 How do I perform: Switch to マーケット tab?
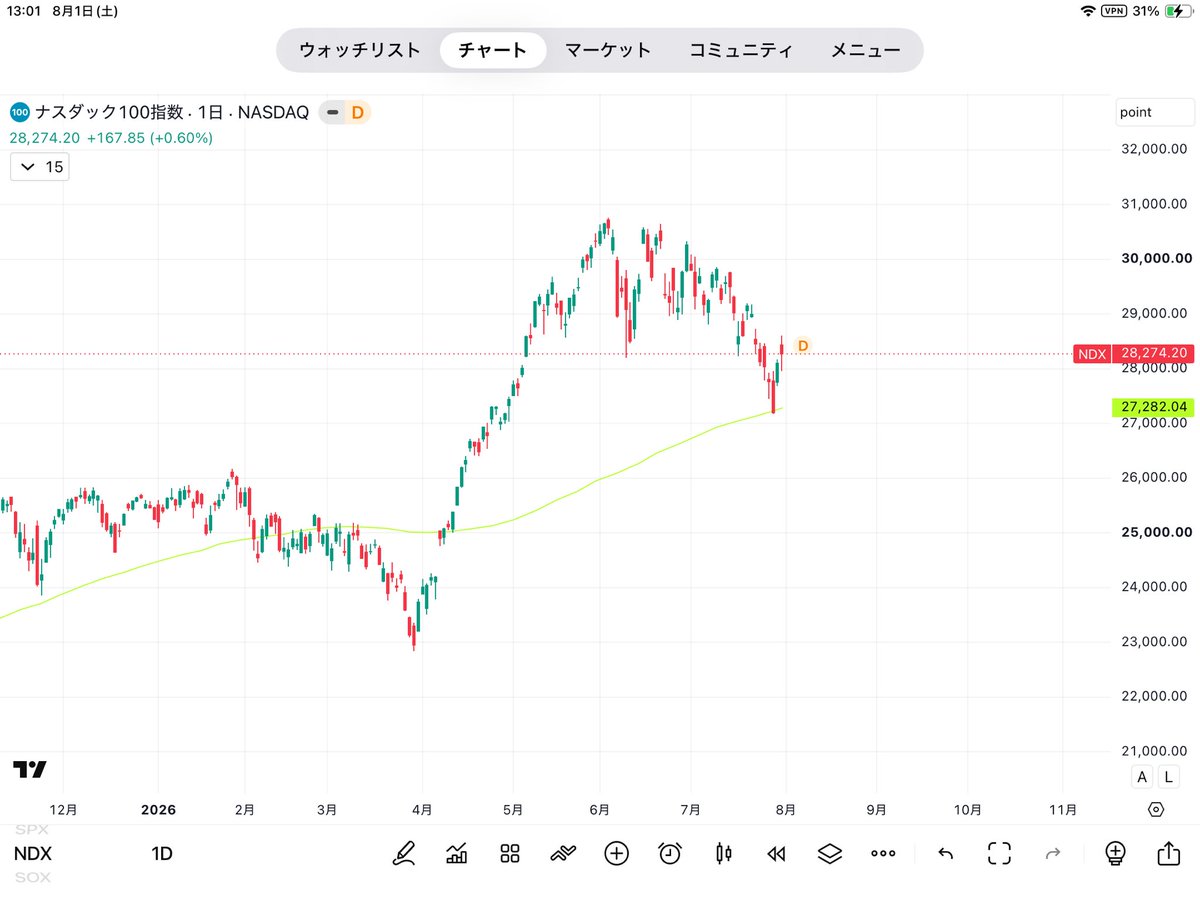[x=608, y=50]
